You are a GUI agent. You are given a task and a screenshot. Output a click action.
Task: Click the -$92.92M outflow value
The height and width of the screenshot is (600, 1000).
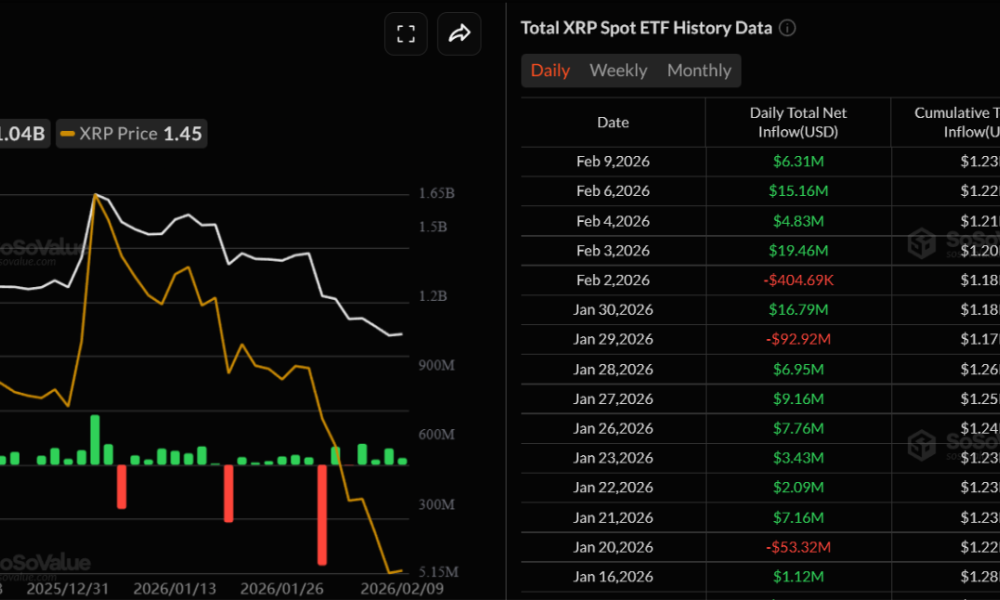[x=798, y=339]
